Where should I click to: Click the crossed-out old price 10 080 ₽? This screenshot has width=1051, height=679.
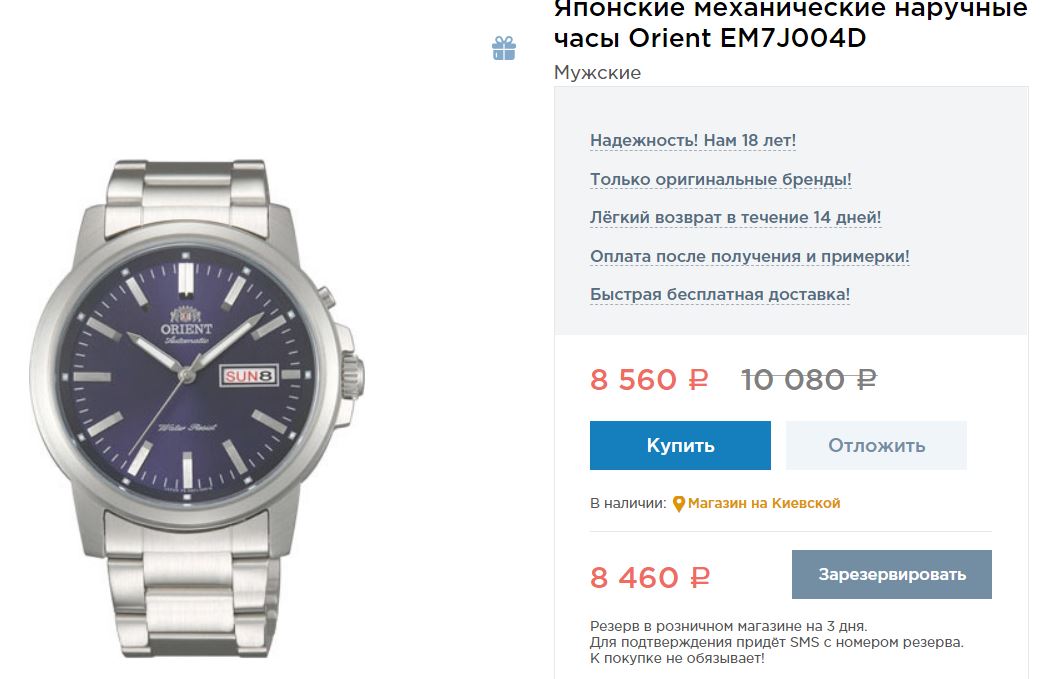pyautogui.click(x=808, y=380)
